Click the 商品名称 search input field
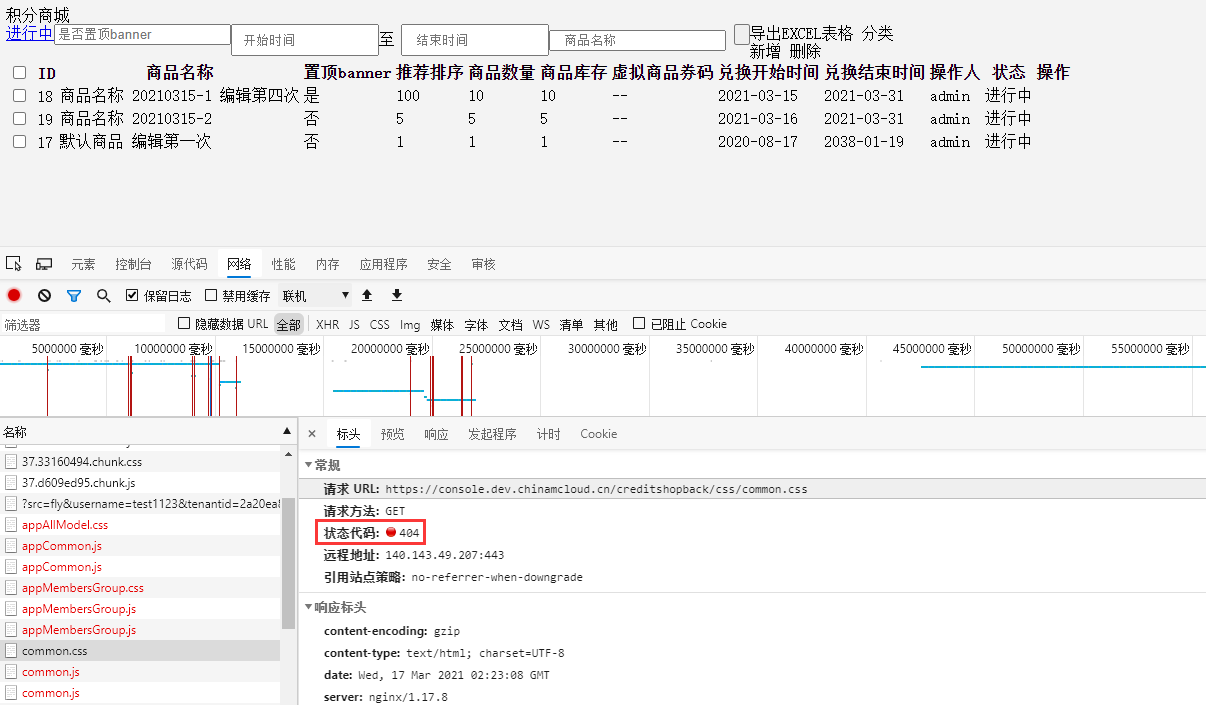1206x705 pixels. coord(637,41)
